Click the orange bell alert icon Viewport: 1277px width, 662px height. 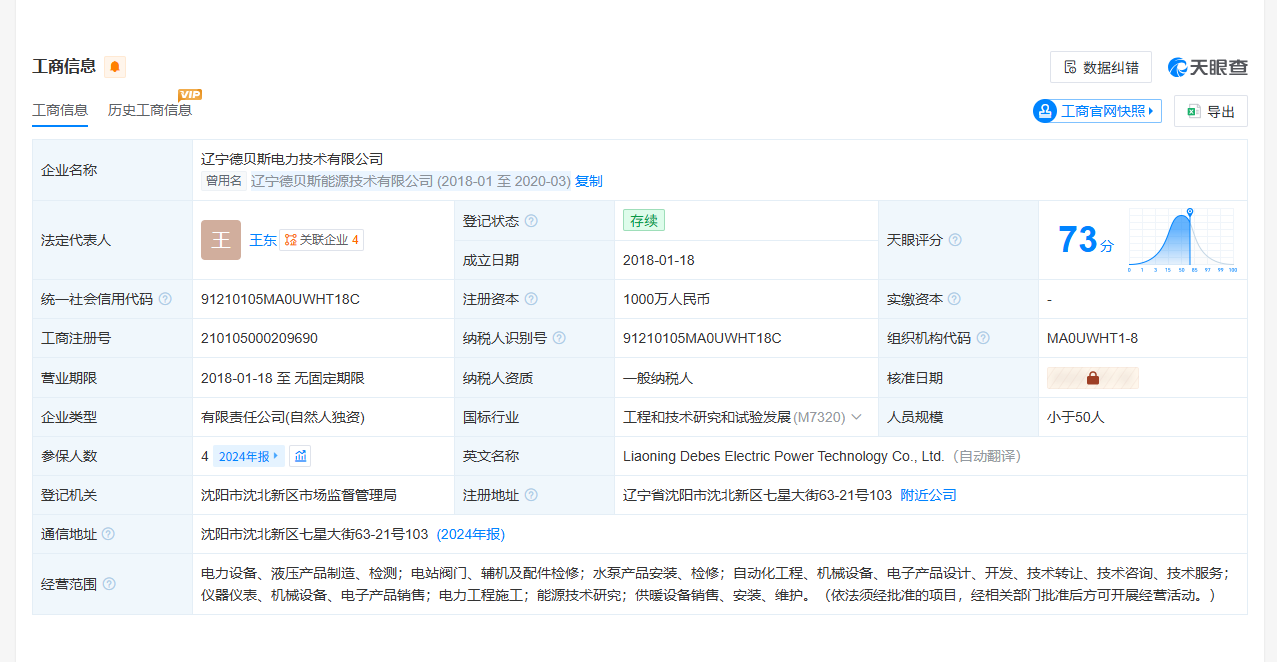tap(115, 67)
